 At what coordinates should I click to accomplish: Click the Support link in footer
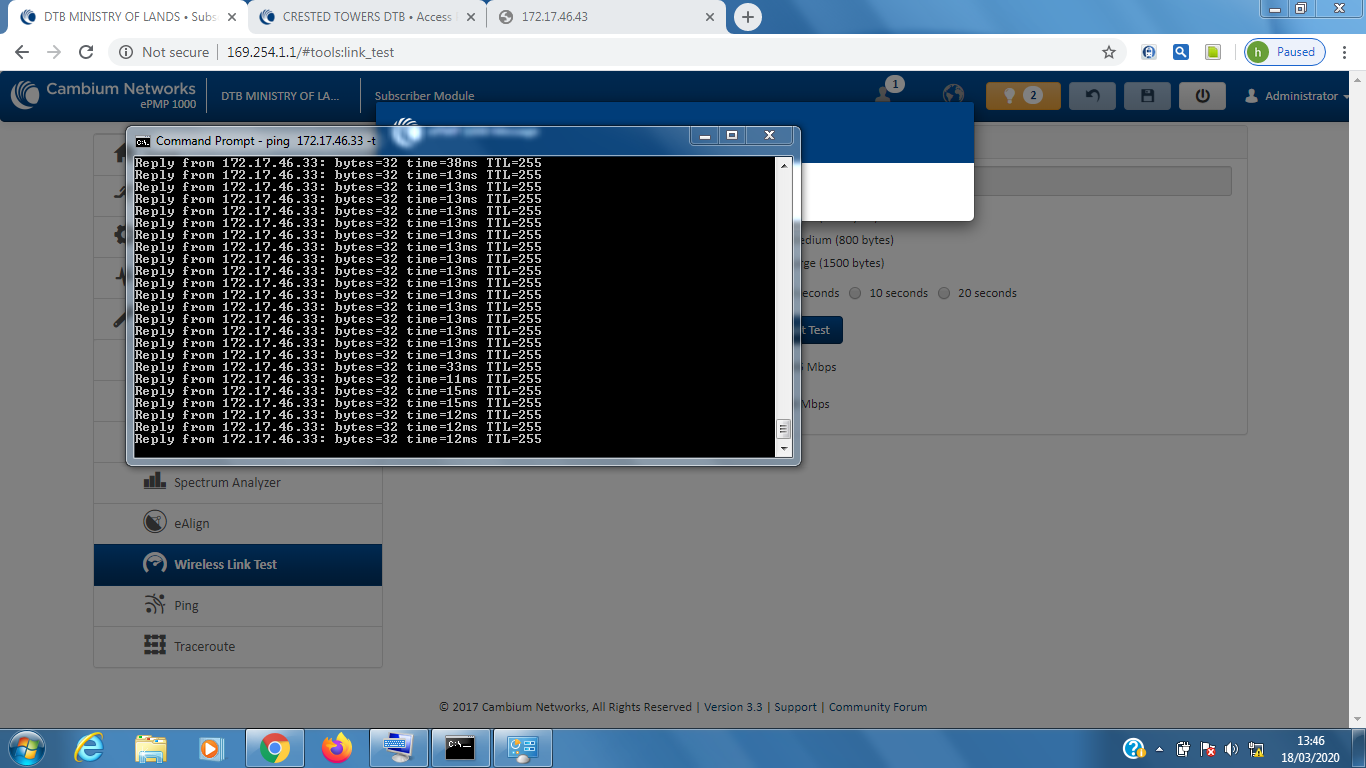795,707
